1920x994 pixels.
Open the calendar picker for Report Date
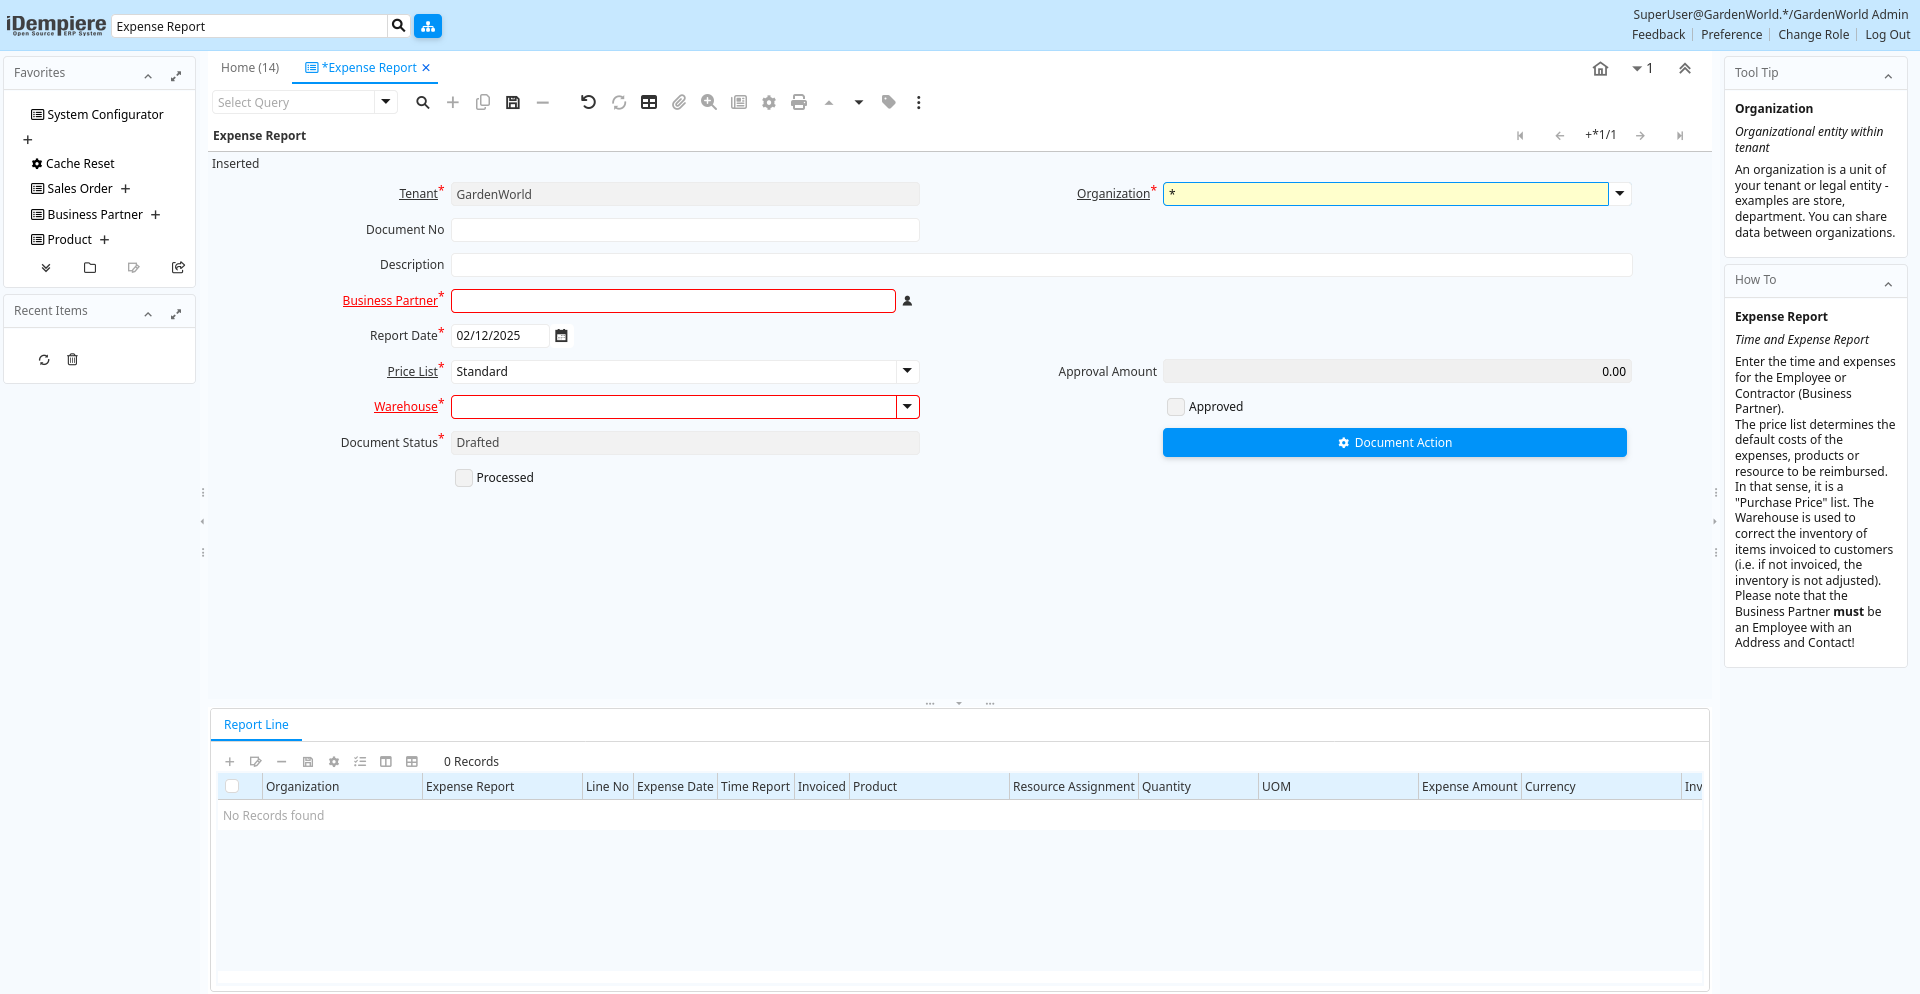click(x=561, y=336)
